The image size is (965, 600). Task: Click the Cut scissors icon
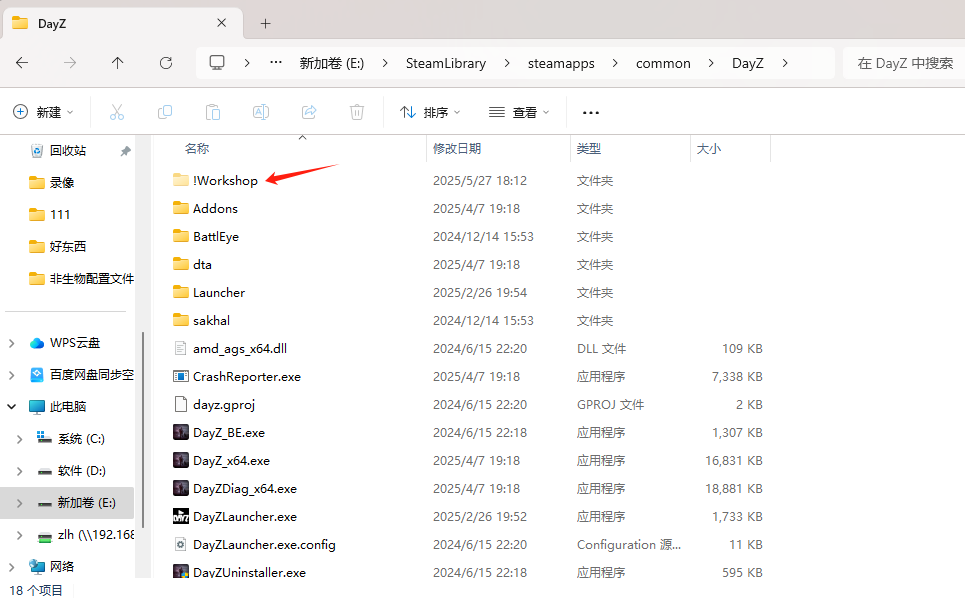116,112
